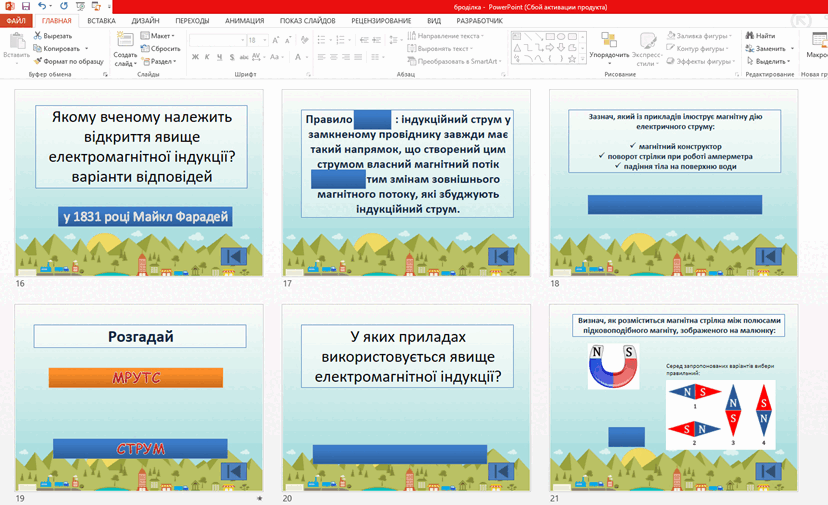Open the font size dropdown showing 18

[x=265, y=40]
